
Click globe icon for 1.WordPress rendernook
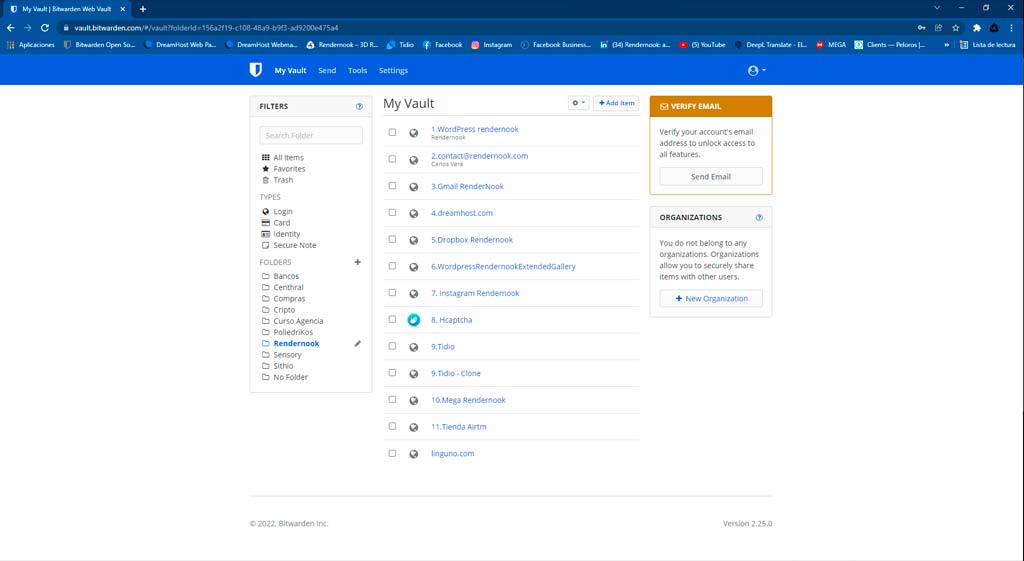[x=413, y=133]
